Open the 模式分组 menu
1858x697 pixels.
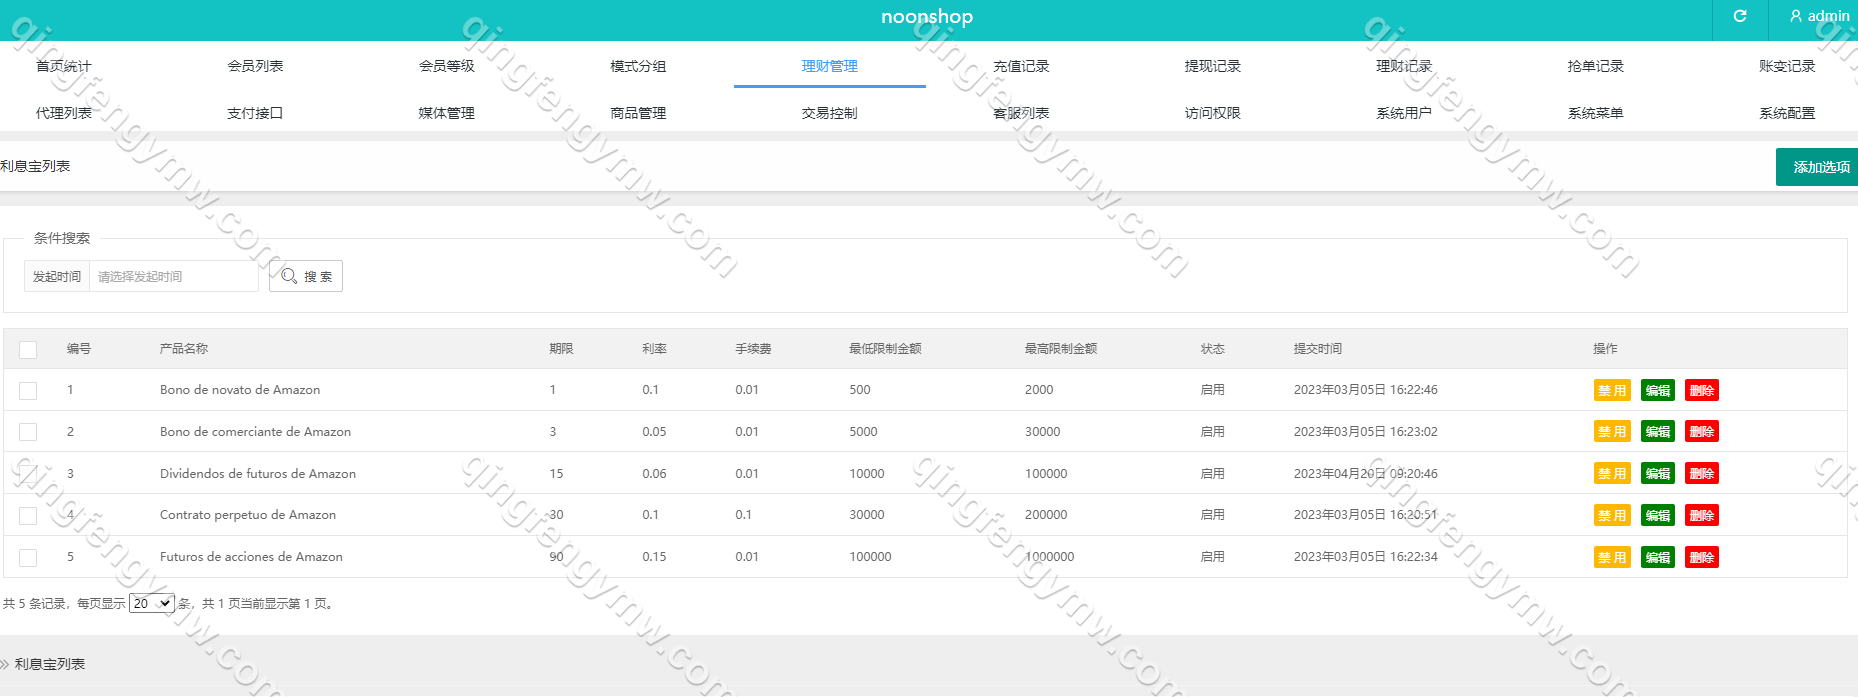click(638, 66)
